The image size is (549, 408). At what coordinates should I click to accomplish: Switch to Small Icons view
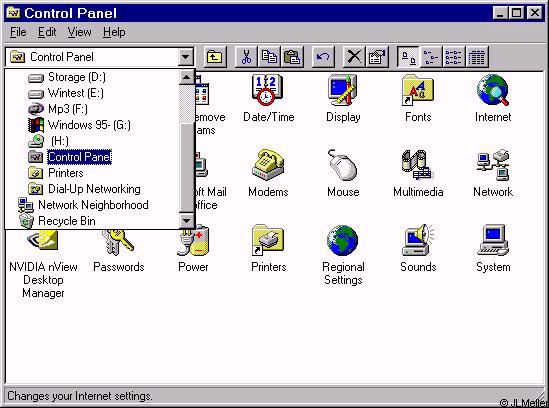coord(431,57)
